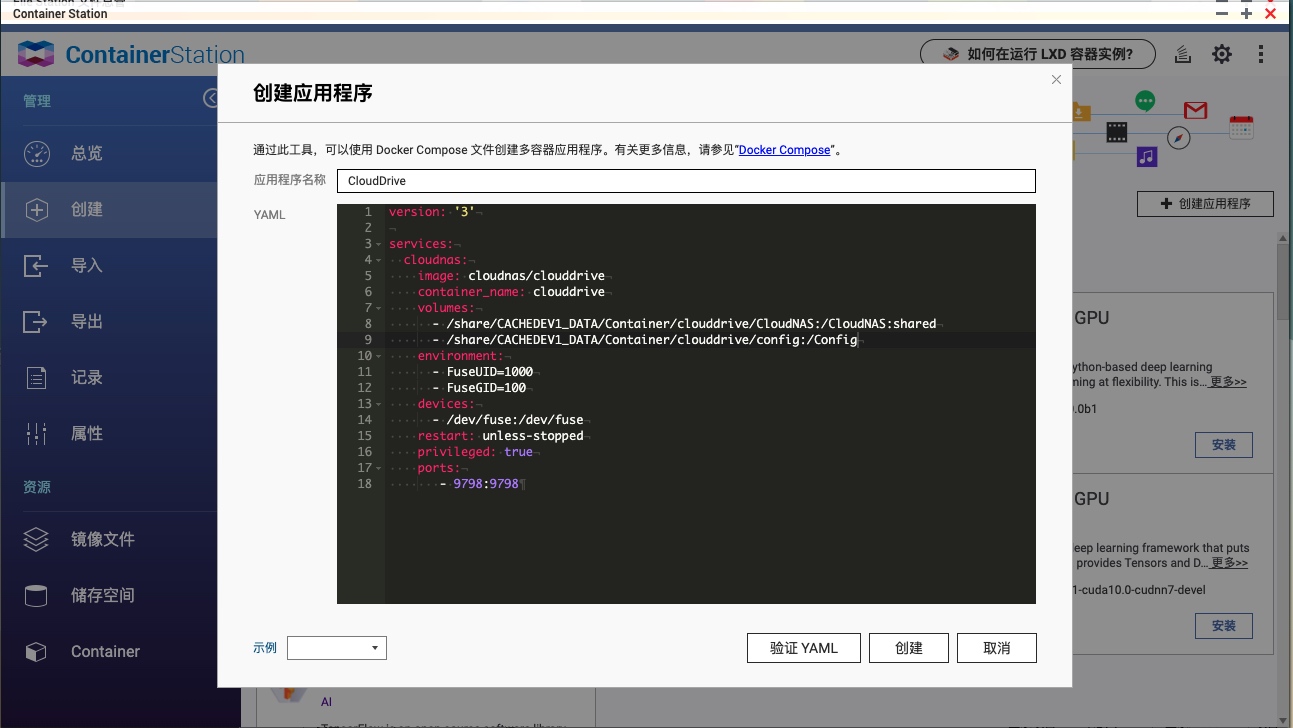Viewport: 1293px width, 728px height.
Task: Click the 总览 gauge icon
Action: 36,154
